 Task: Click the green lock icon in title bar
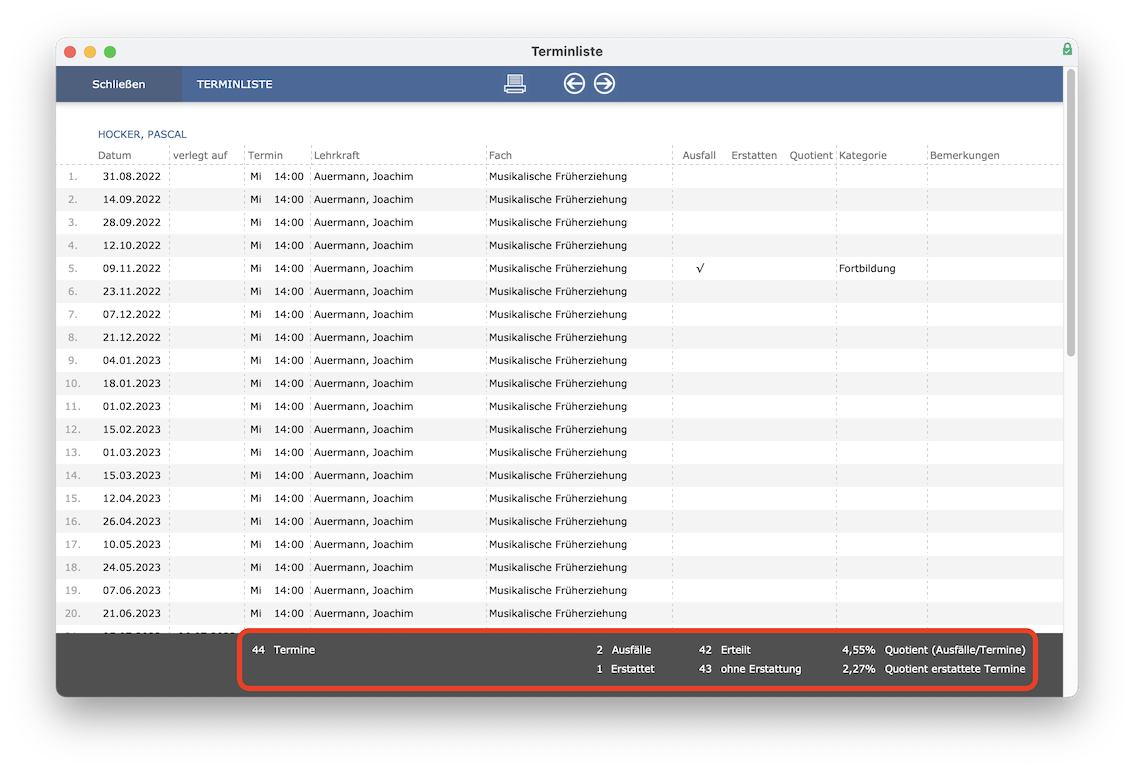click(1067, 49)
